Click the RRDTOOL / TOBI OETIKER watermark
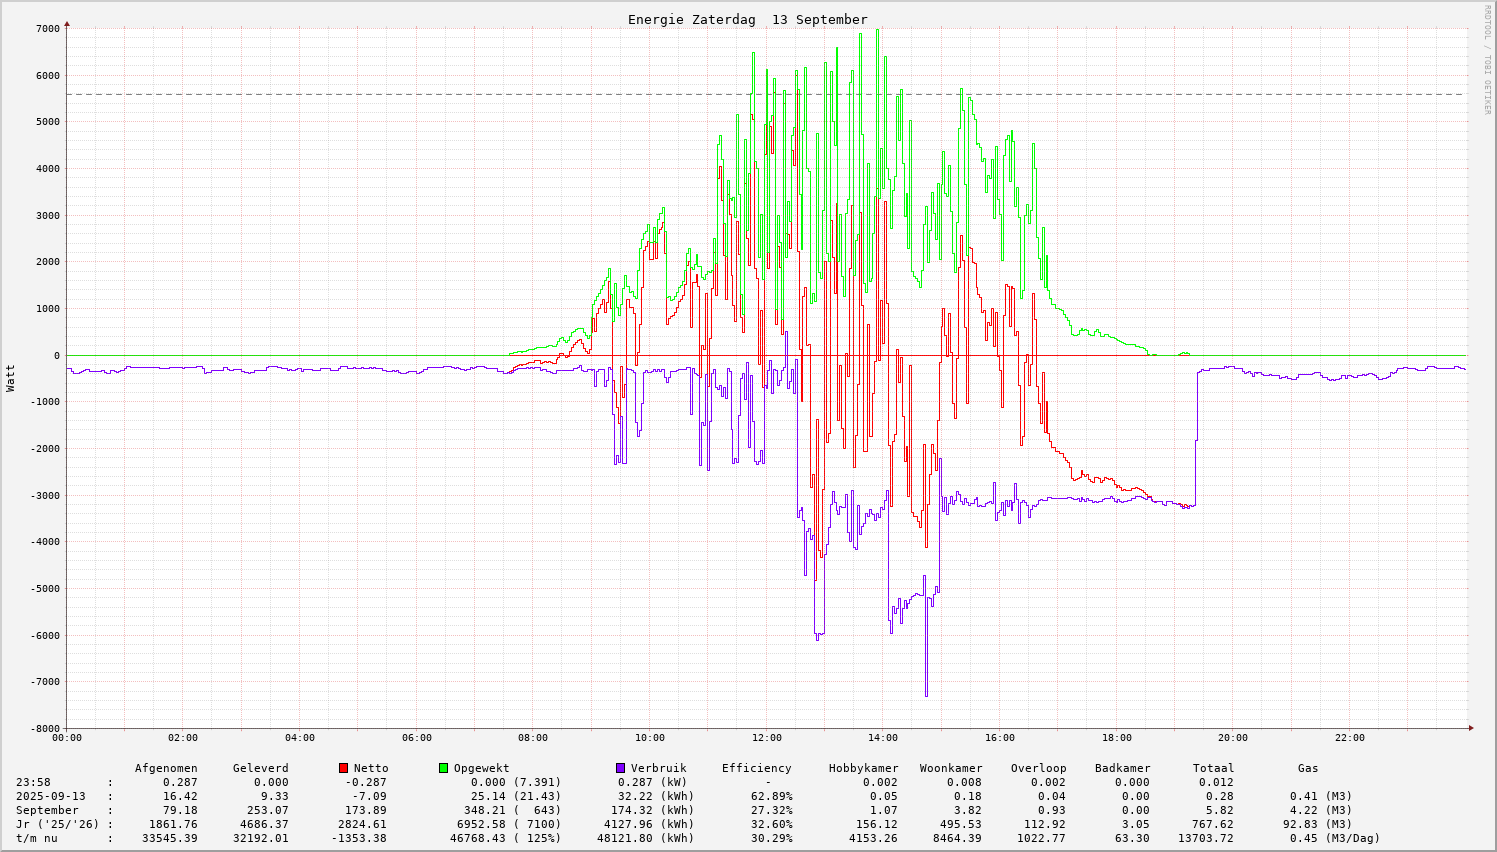This screenshot has width=1497, height=852. 1487,59
